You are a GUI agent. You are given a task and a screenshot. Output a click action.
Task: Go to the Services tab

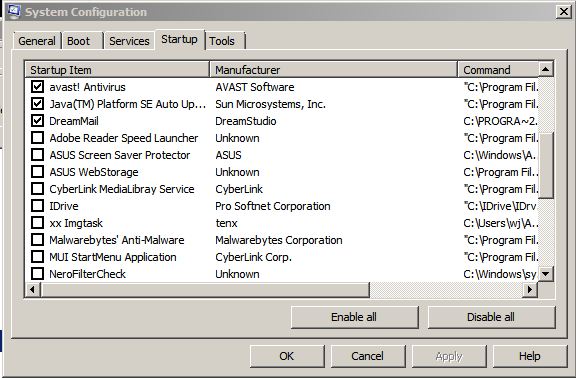pos(129,41)
